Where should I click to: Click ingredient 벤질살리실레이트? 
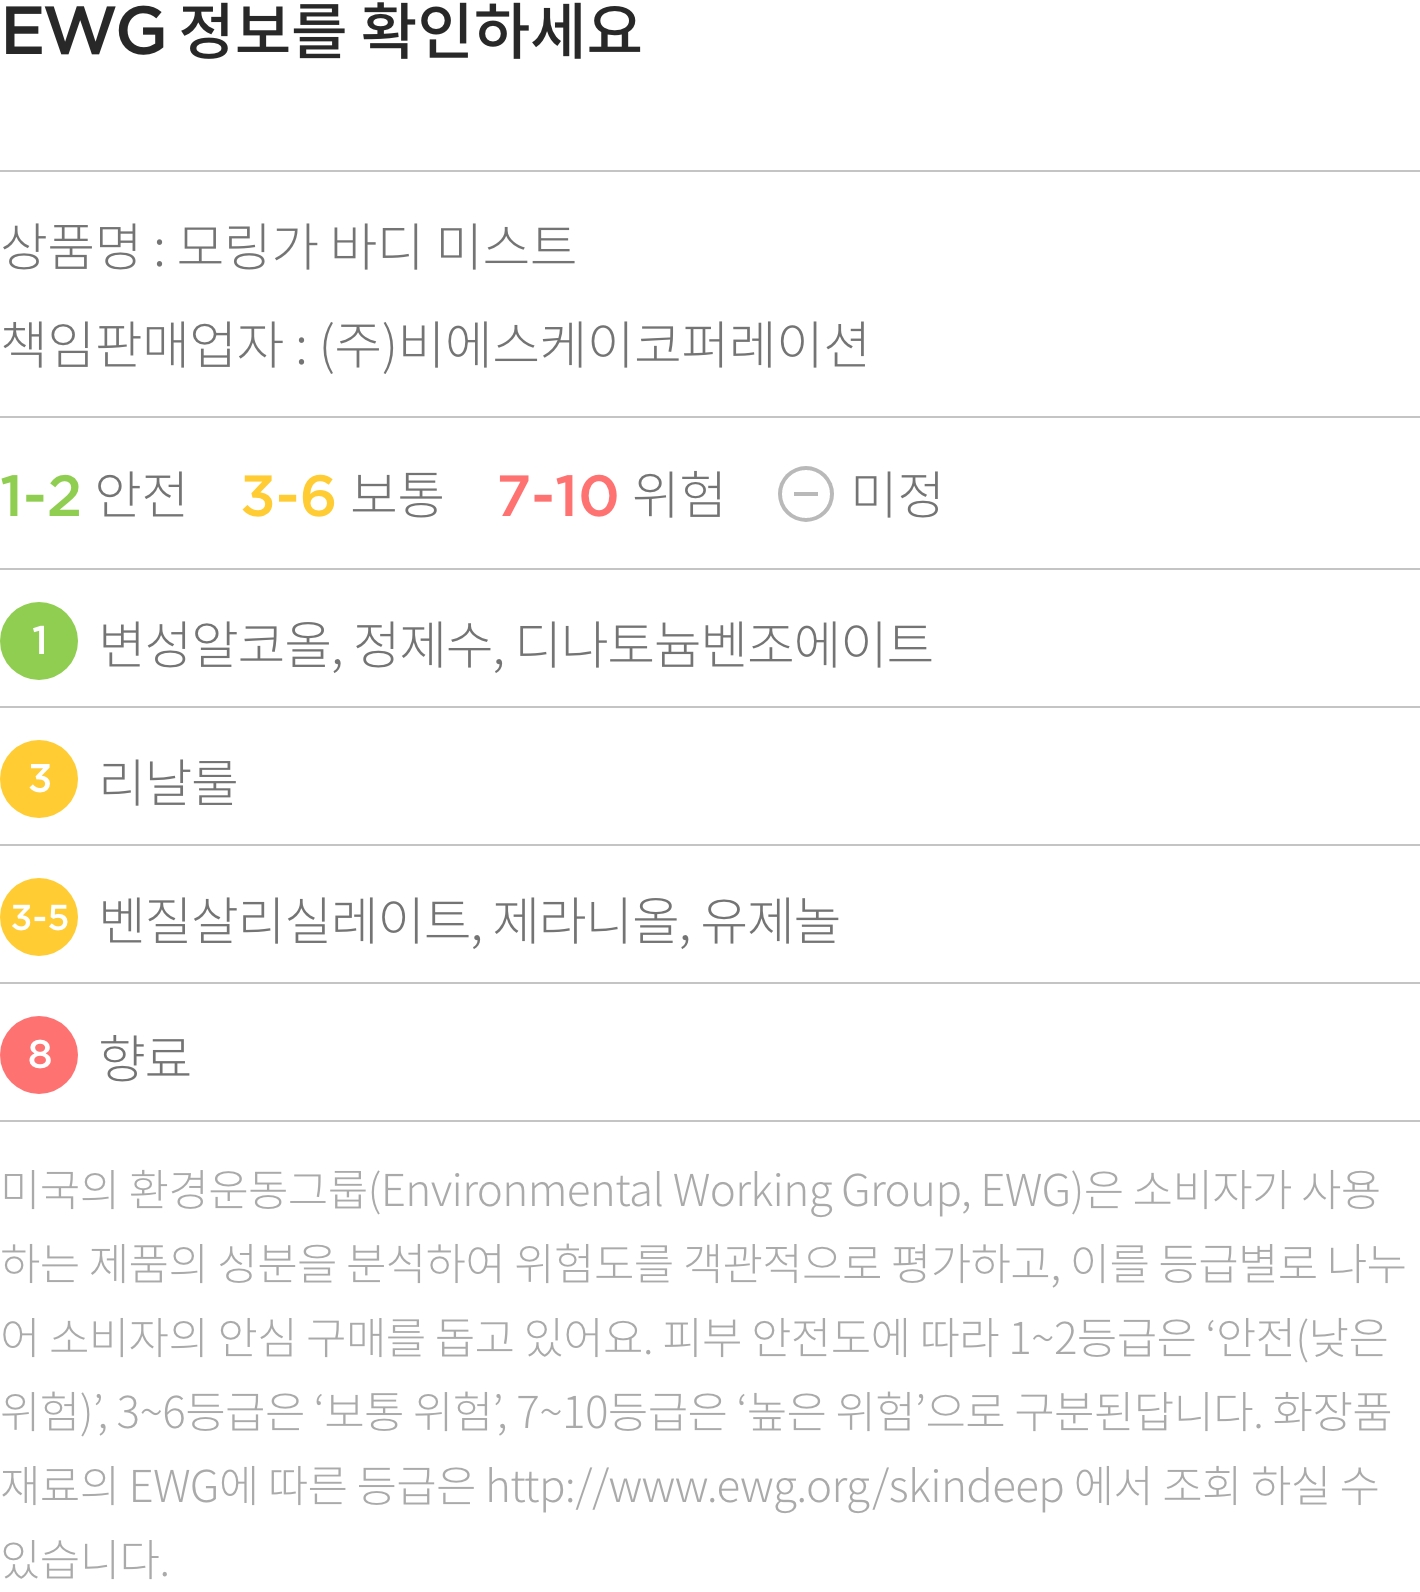(x=286, y=920)
